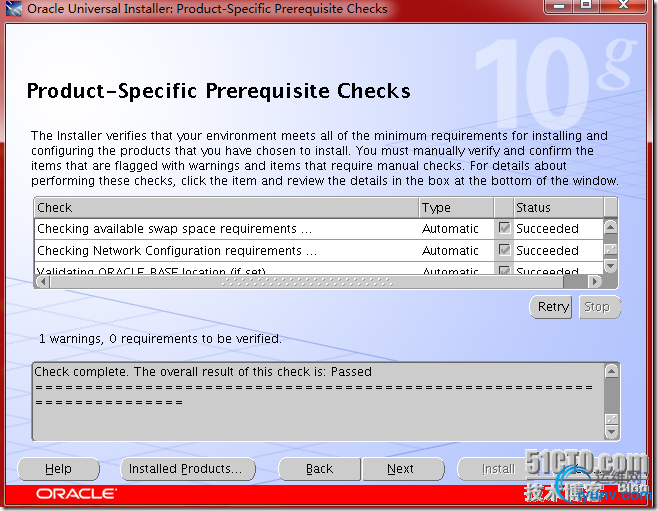Viewport: 658px width, 511px height.
Task: Minimize the Oracle Universal Installer window
Action: pyautogui.click(x=559, y=6)
